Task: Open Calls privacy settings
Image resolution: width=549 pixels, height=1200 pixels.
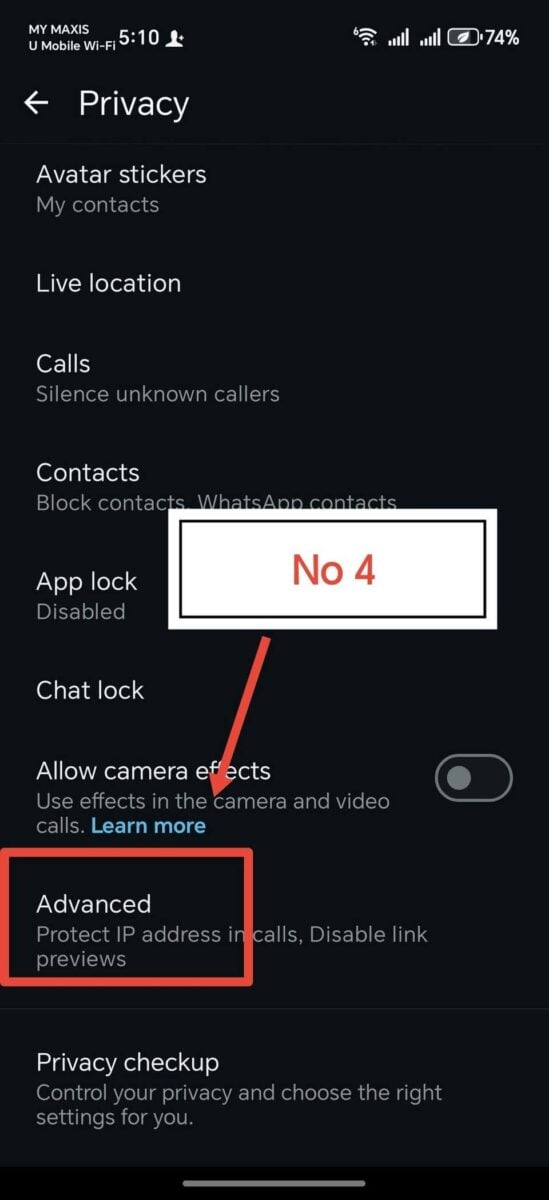Action: [274, 378]
